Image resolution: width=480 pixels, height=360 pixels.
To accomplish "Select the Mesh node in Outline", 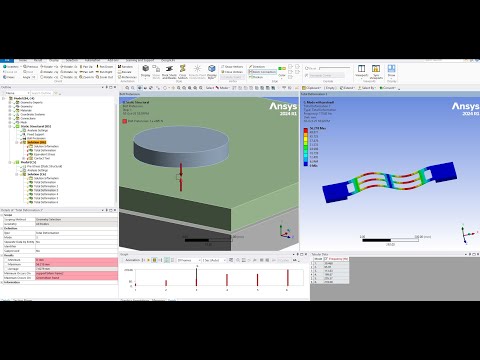I will tap(24, 122).
